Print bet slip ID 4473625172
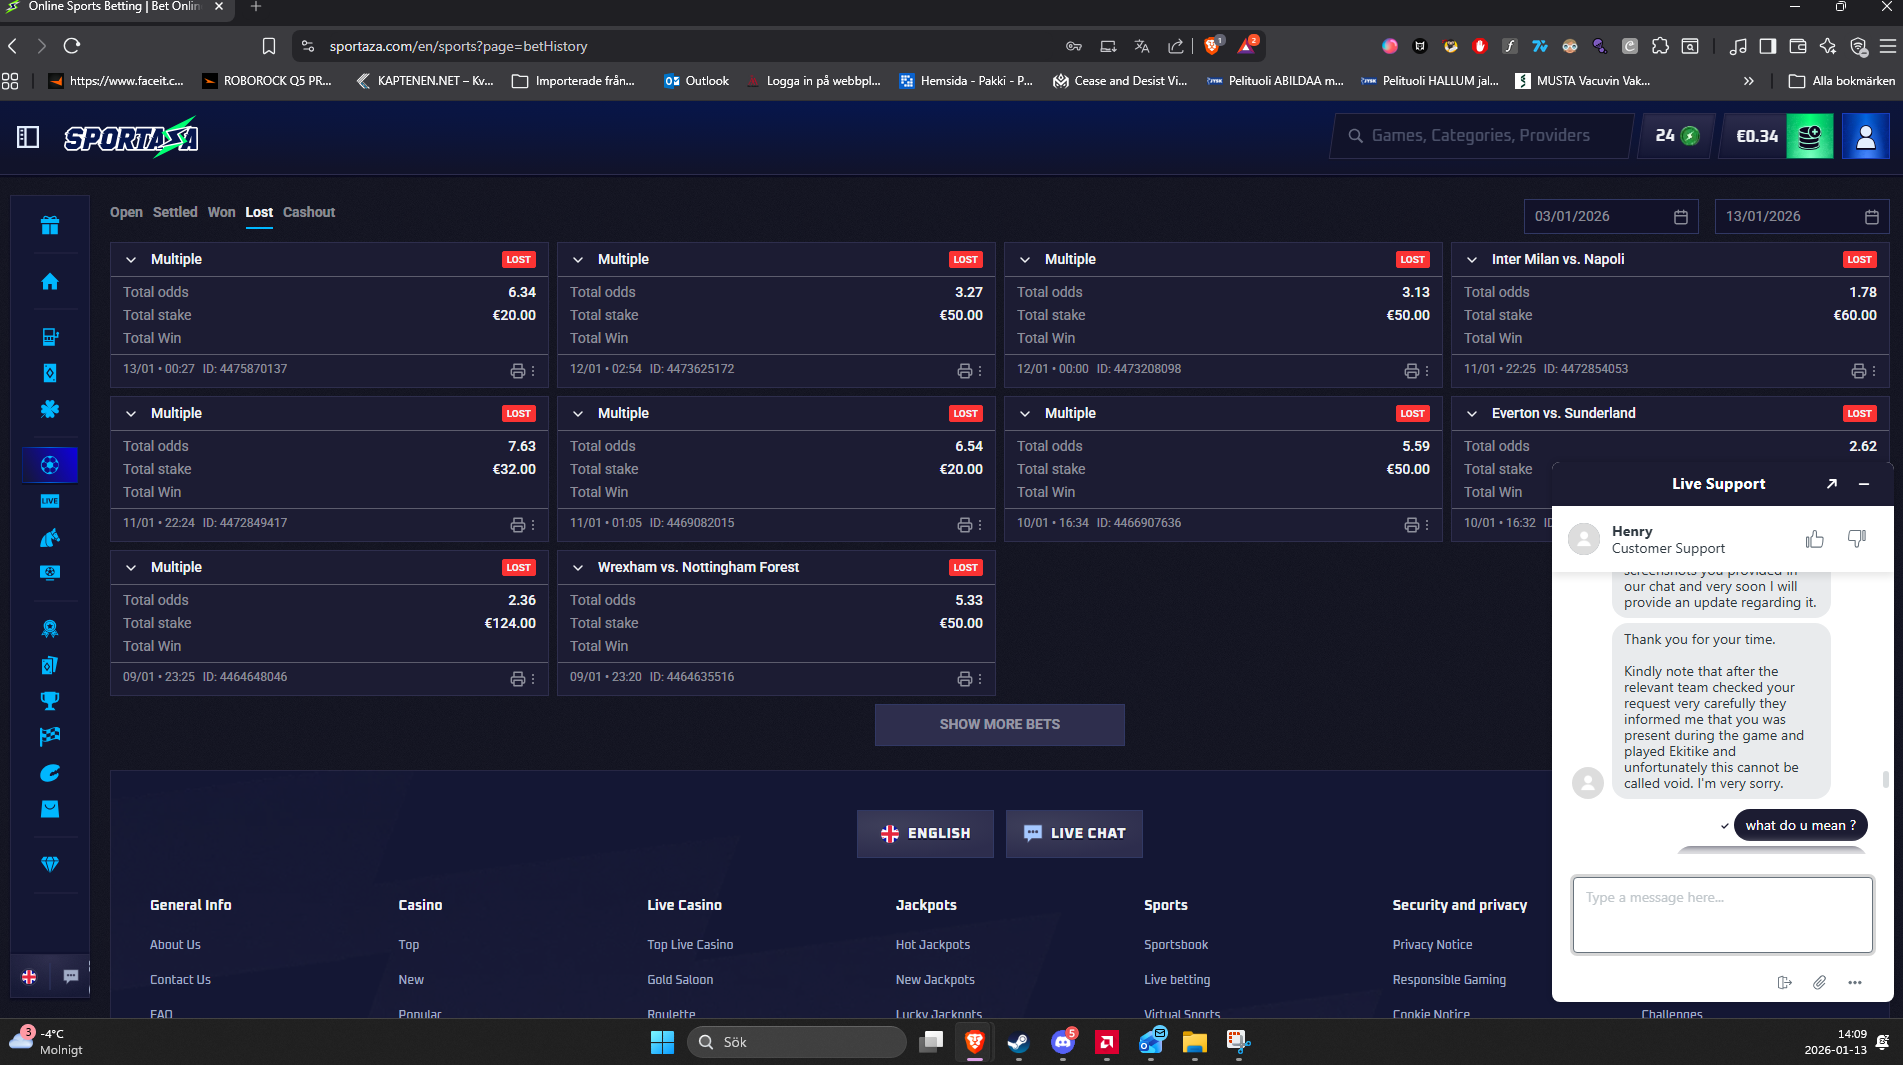 point(964,371)
